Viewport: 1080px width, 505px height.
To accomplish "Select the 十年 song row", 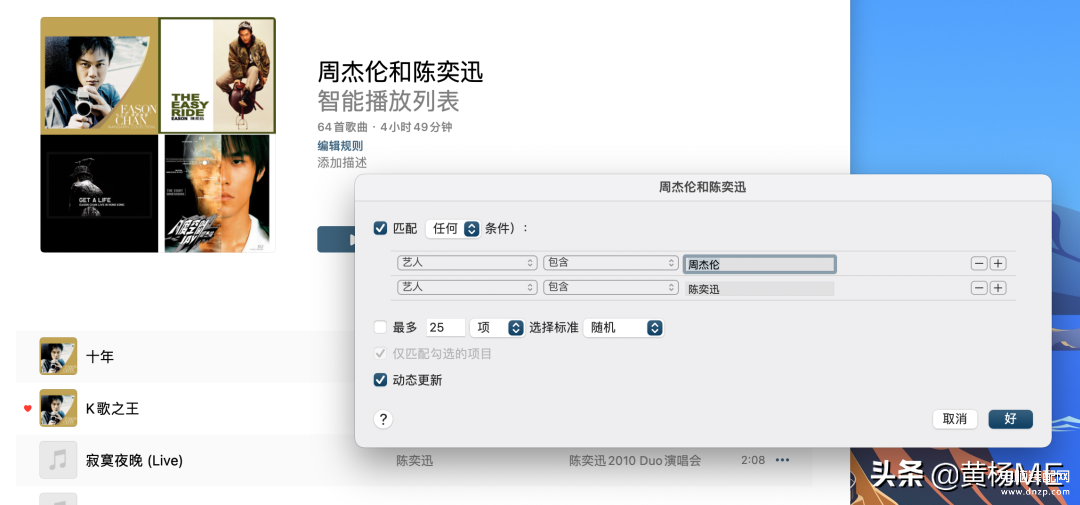I will click(185, 356).
